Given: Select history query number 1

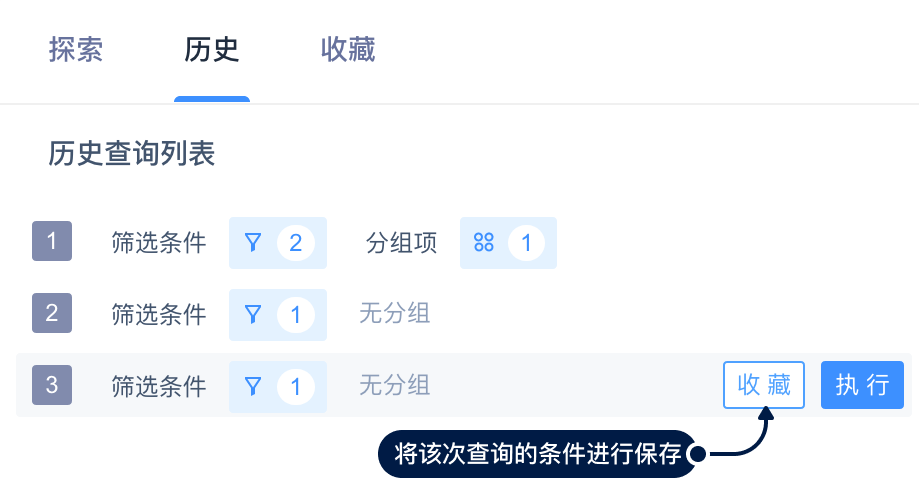Looking at the screenshot, I should pyautogui.click(x=52, y=242).
